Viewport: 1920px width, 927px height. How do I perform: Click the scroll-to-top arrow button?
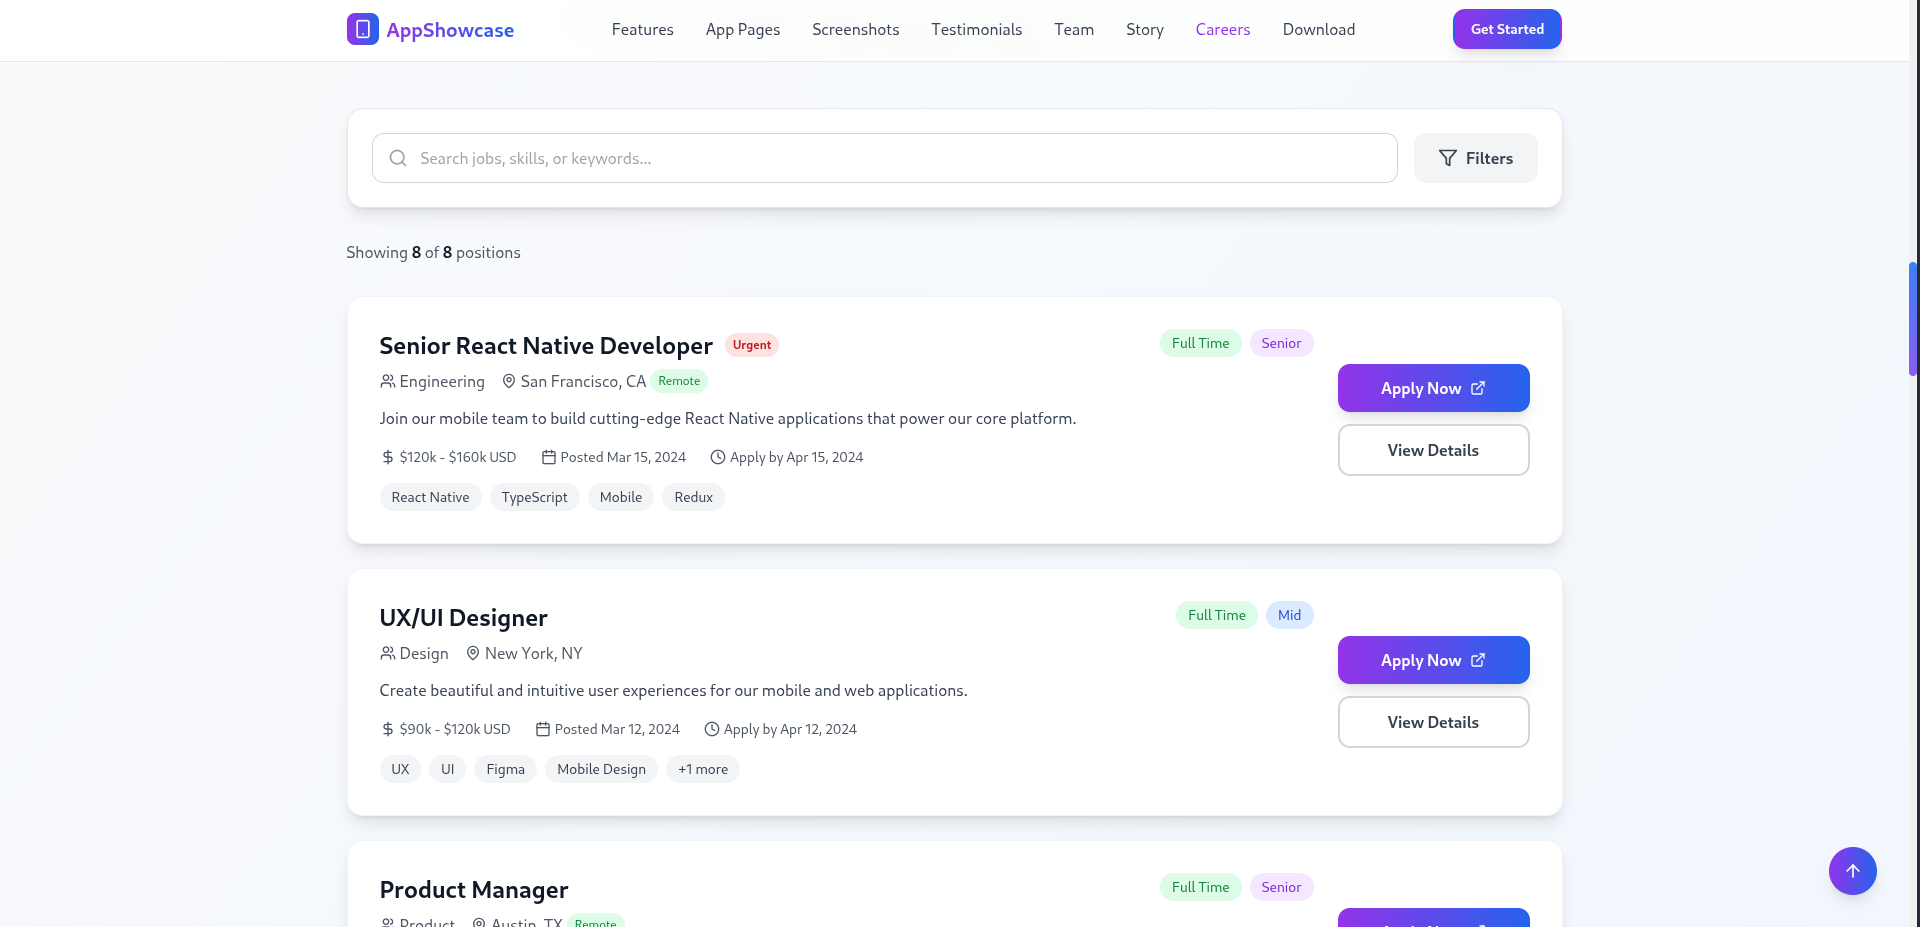[1852, 871]
